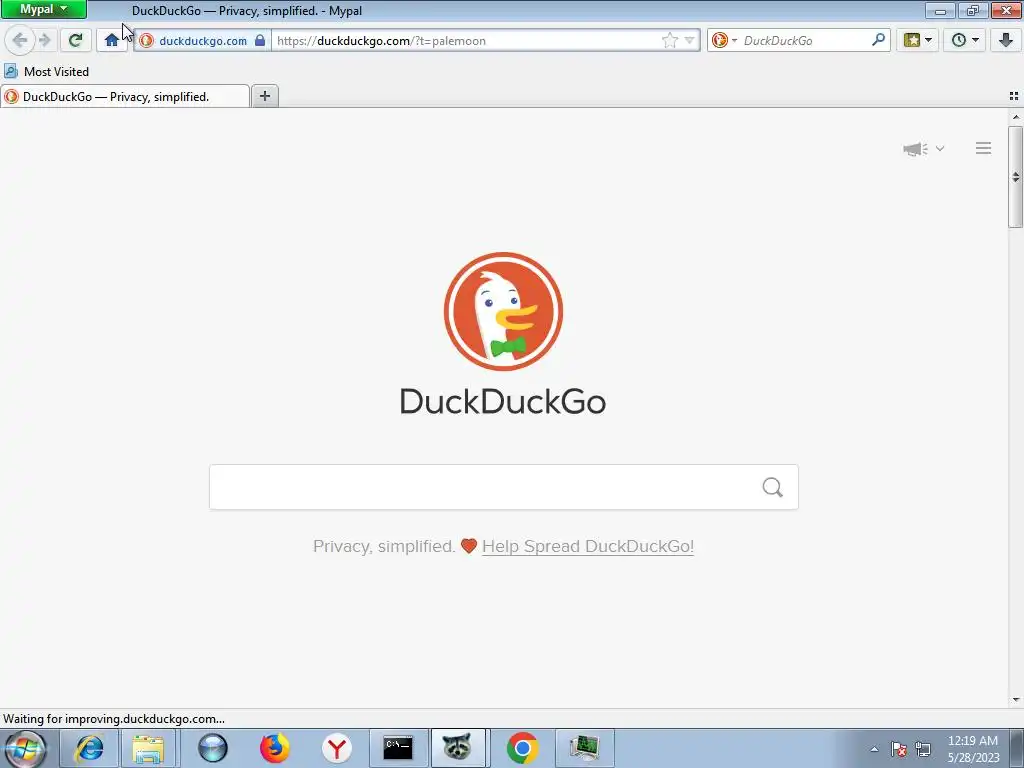Open the downloads arrow button
Image resolution: width=1024 pixels, height=768 pixels.
click(1006, 40)
